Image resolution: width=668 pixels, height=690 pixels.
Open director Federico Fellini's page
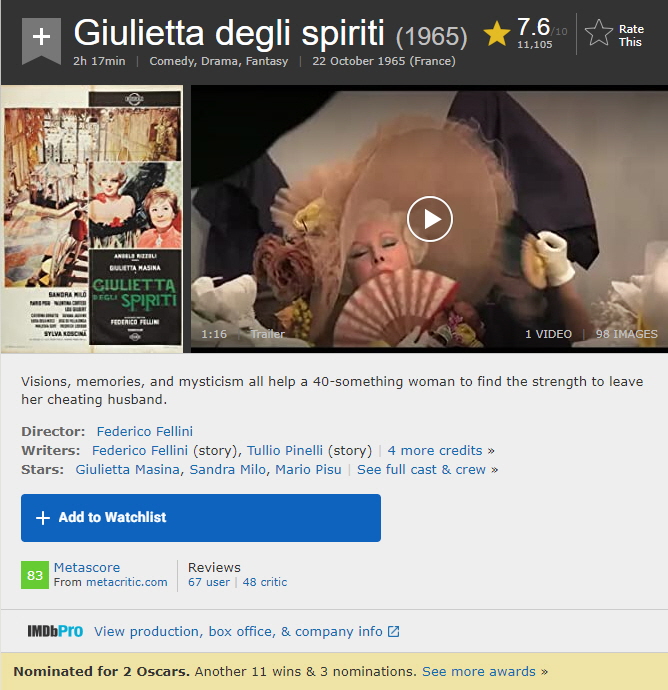pos(145,431)
